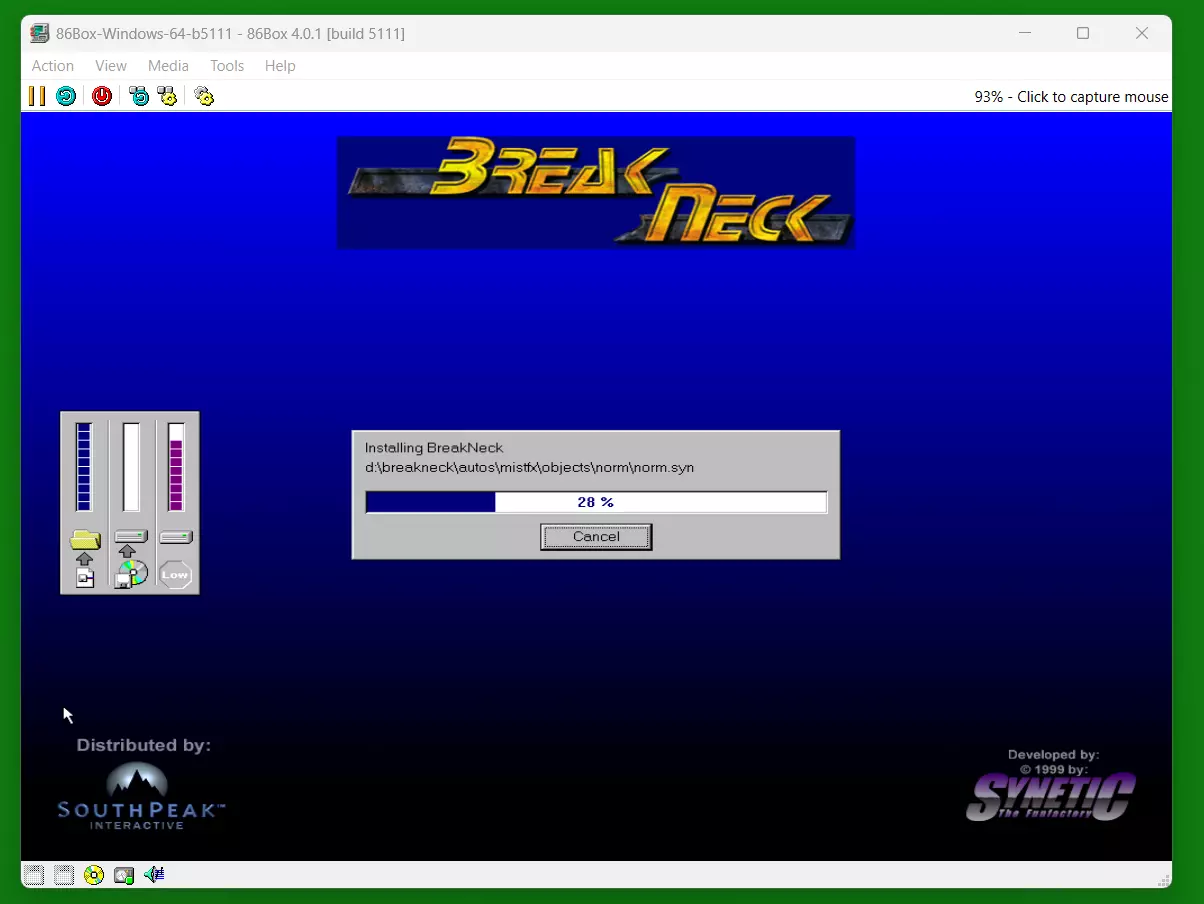This screenshot has height=904, width=1204.
Task: Minimize the 86Box window
Action: [1024, 33]
